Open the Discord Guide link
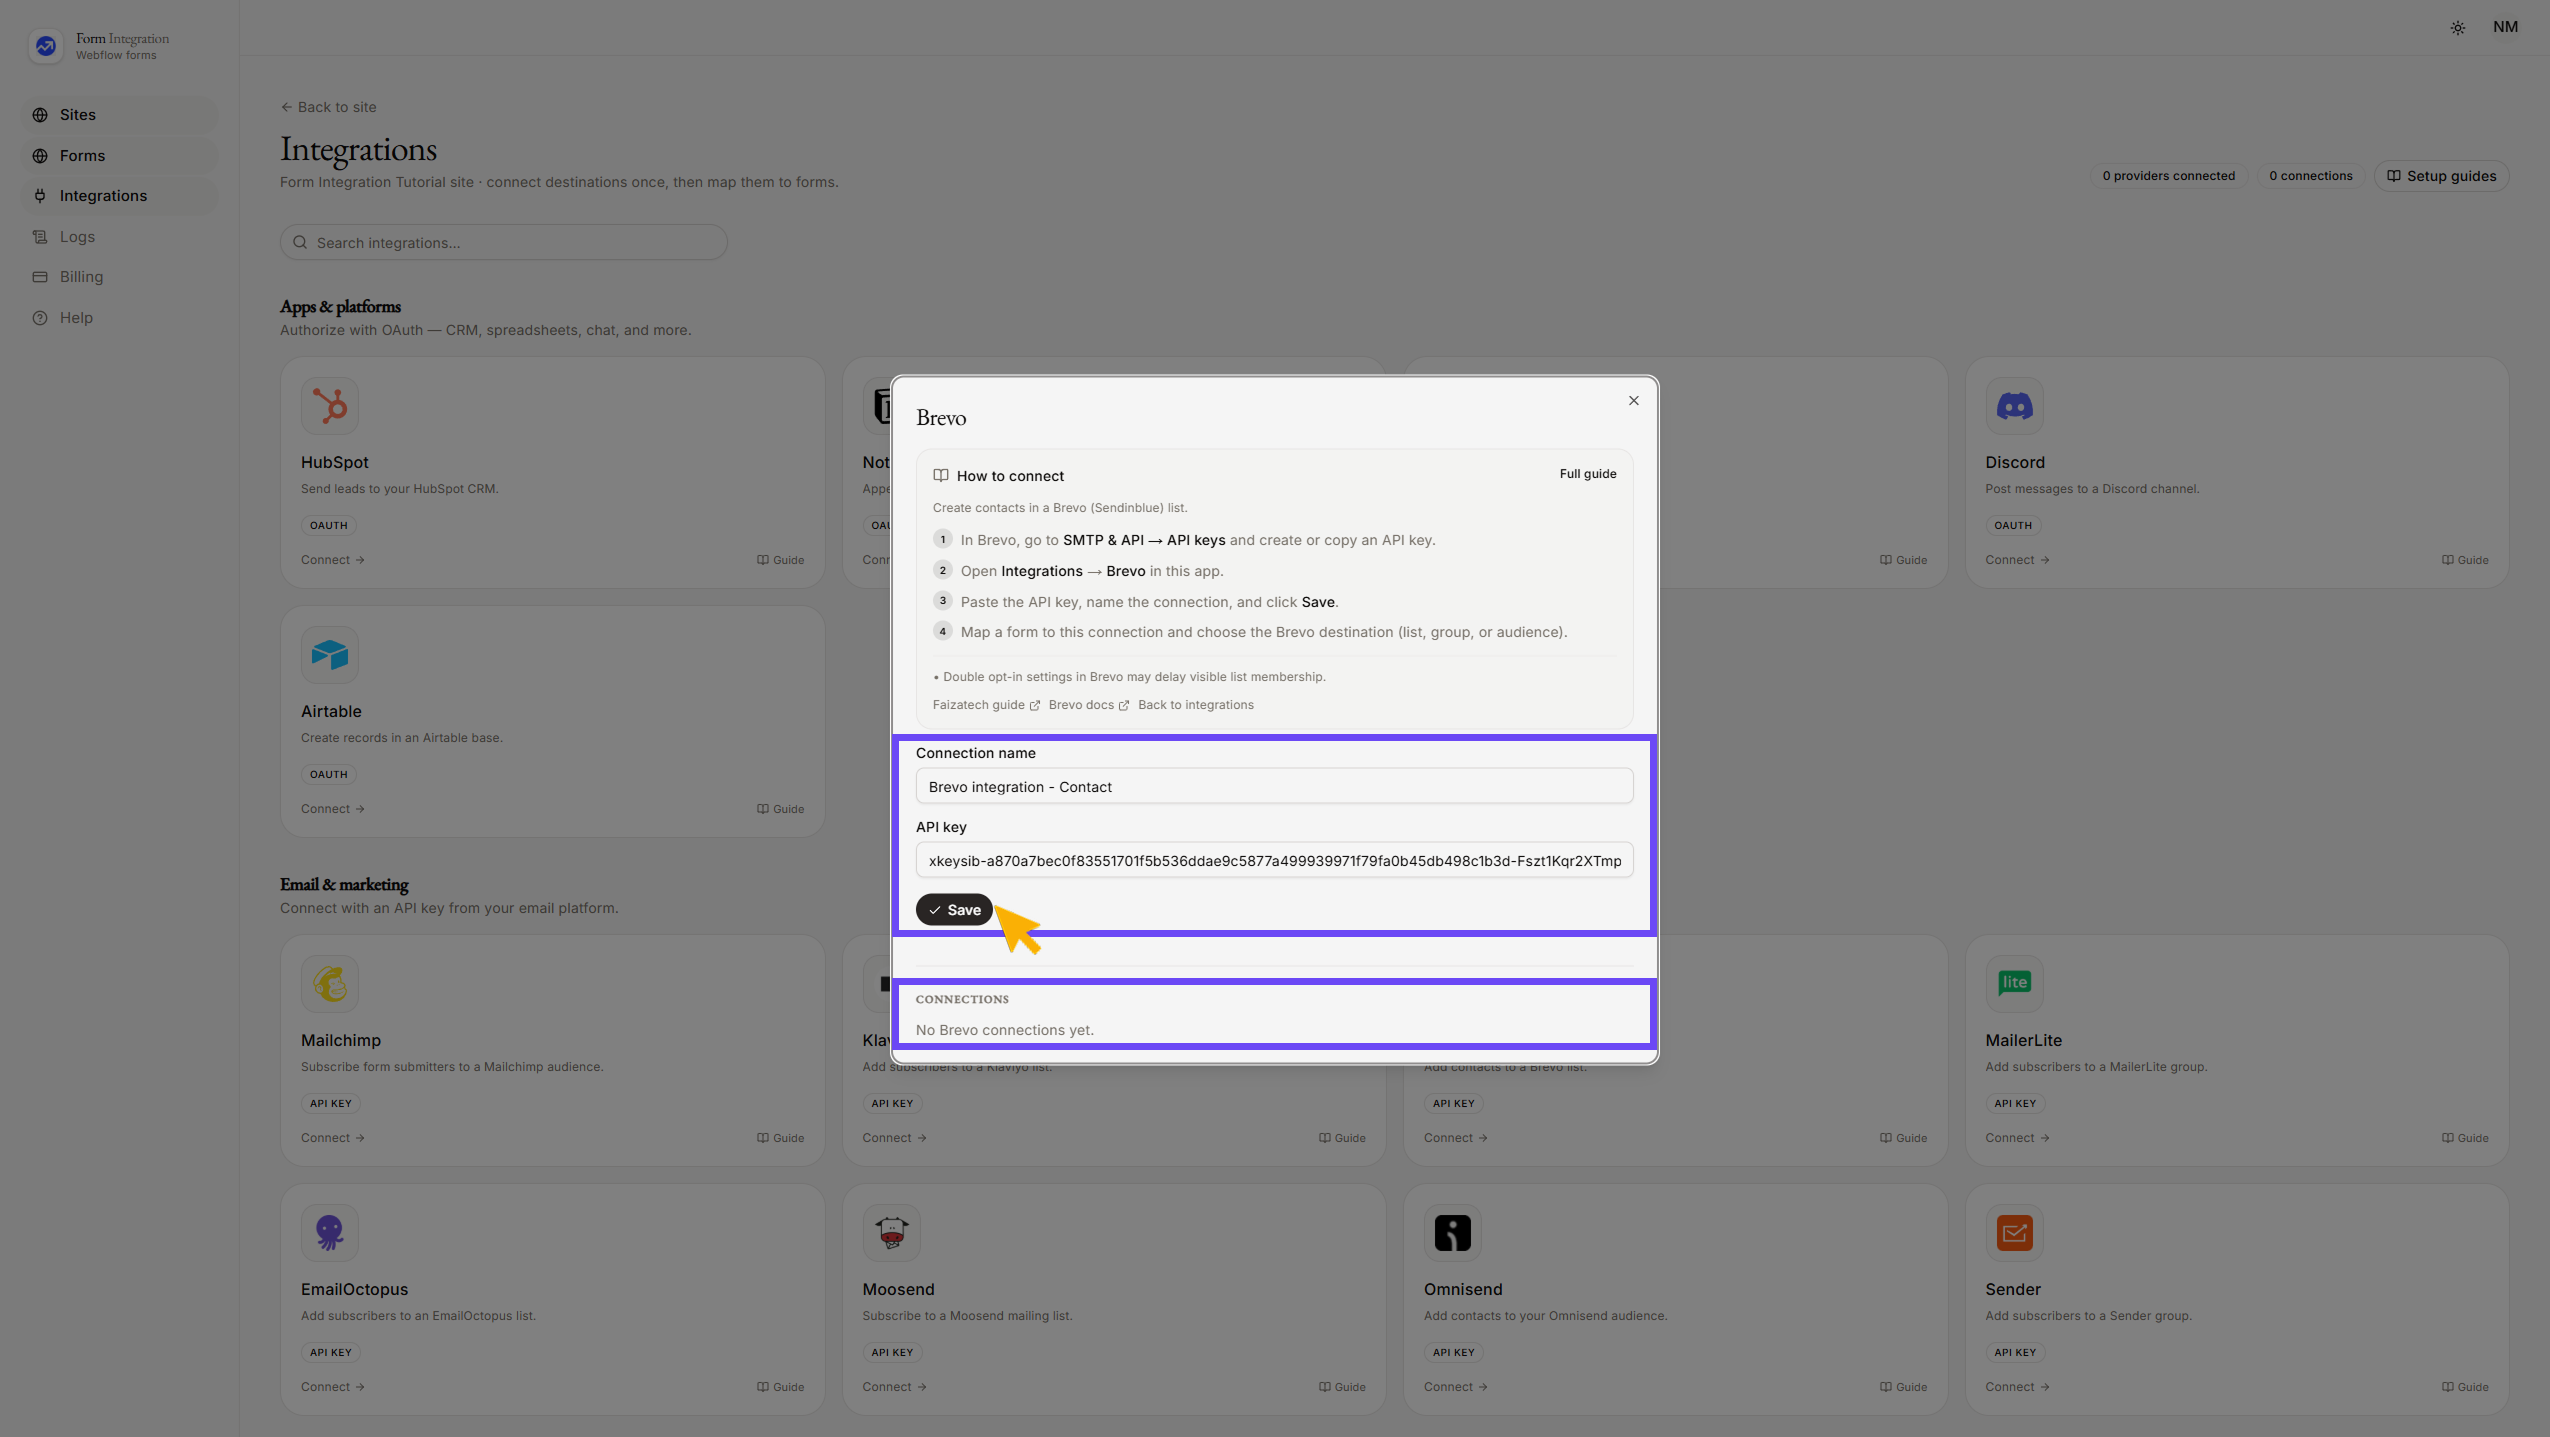Viewport: 2550px width, 1437px height. click(2464, 560)
